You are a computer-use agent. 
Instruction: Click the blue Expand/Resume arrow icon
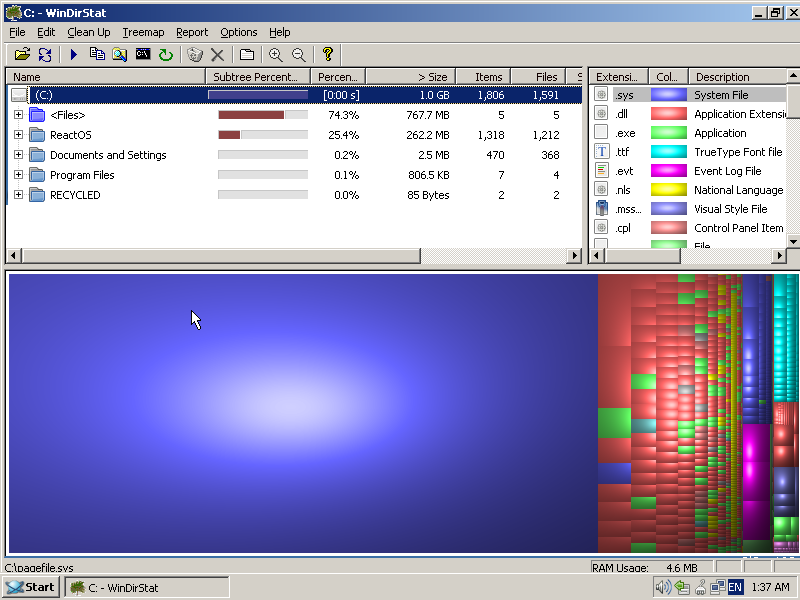point(73,54)
